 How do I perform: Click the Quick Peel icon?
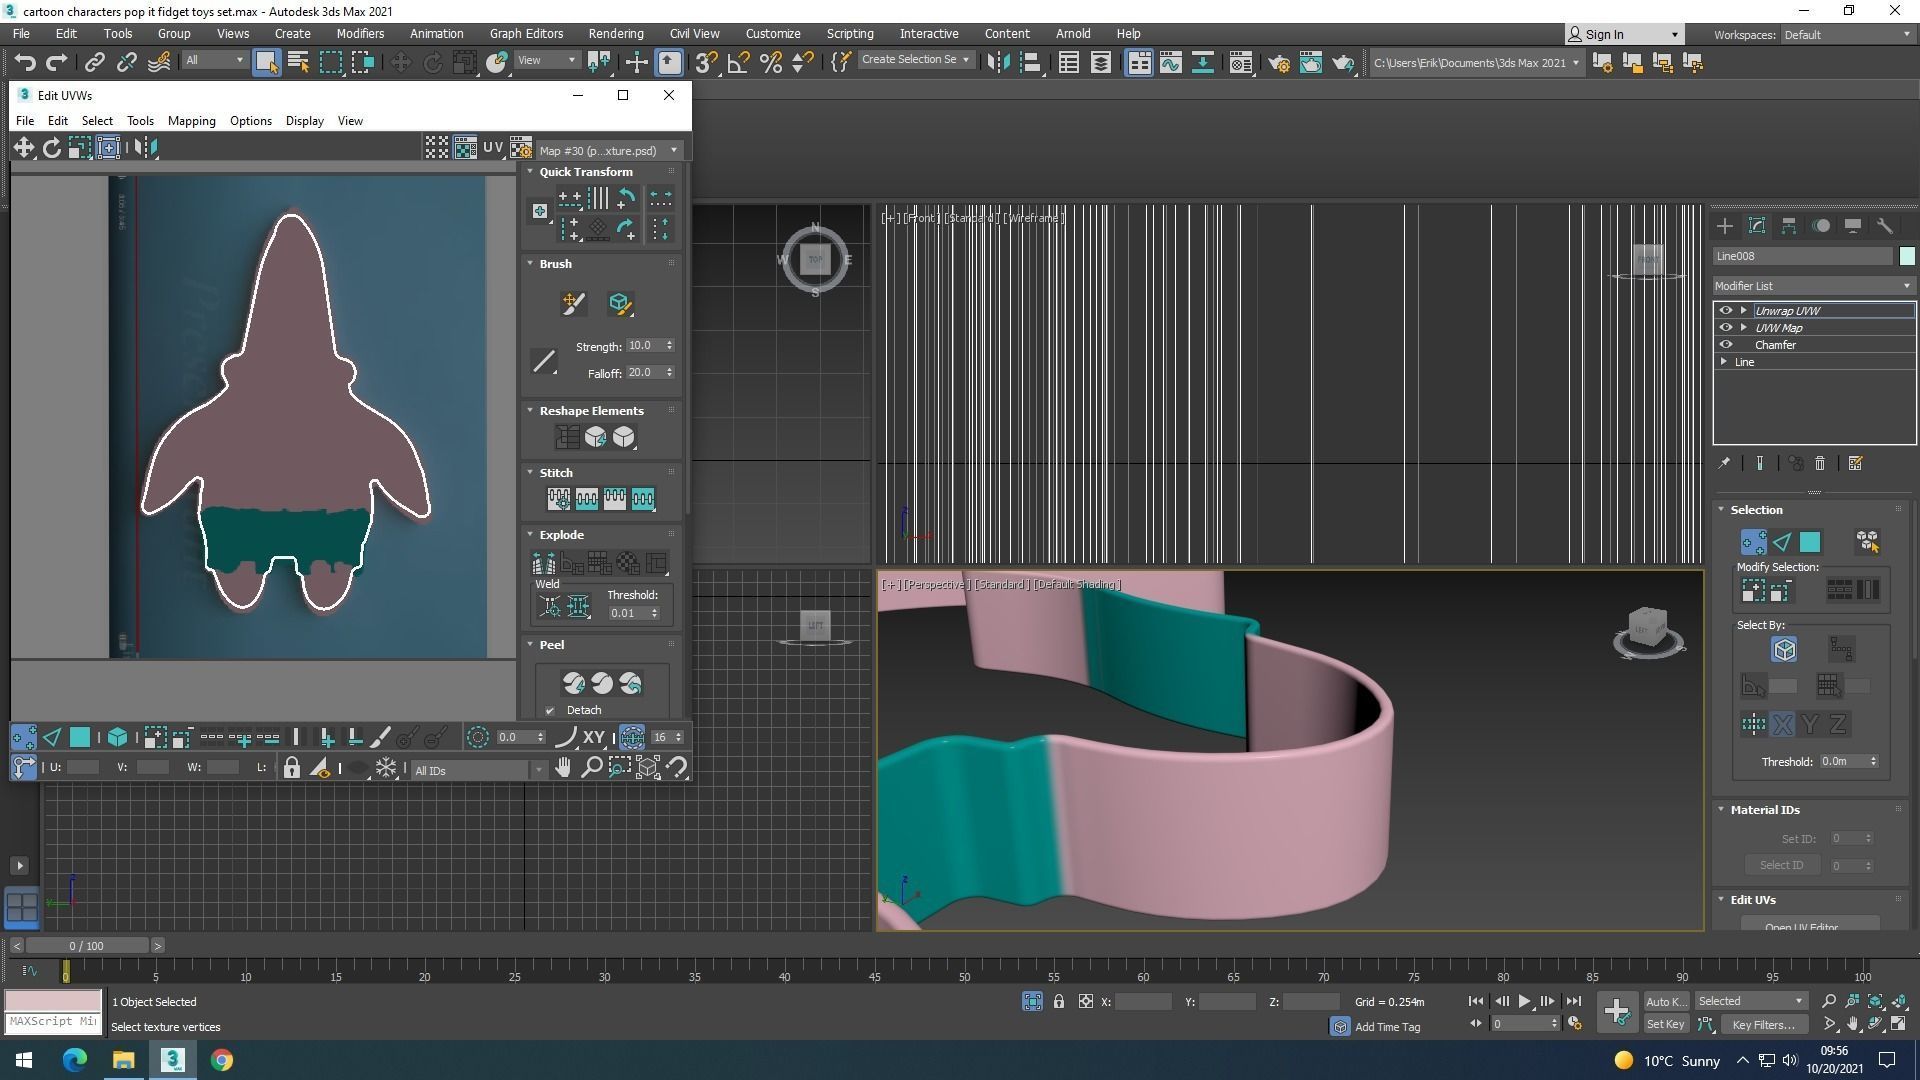pyautogui.click(x=573, y=683)
